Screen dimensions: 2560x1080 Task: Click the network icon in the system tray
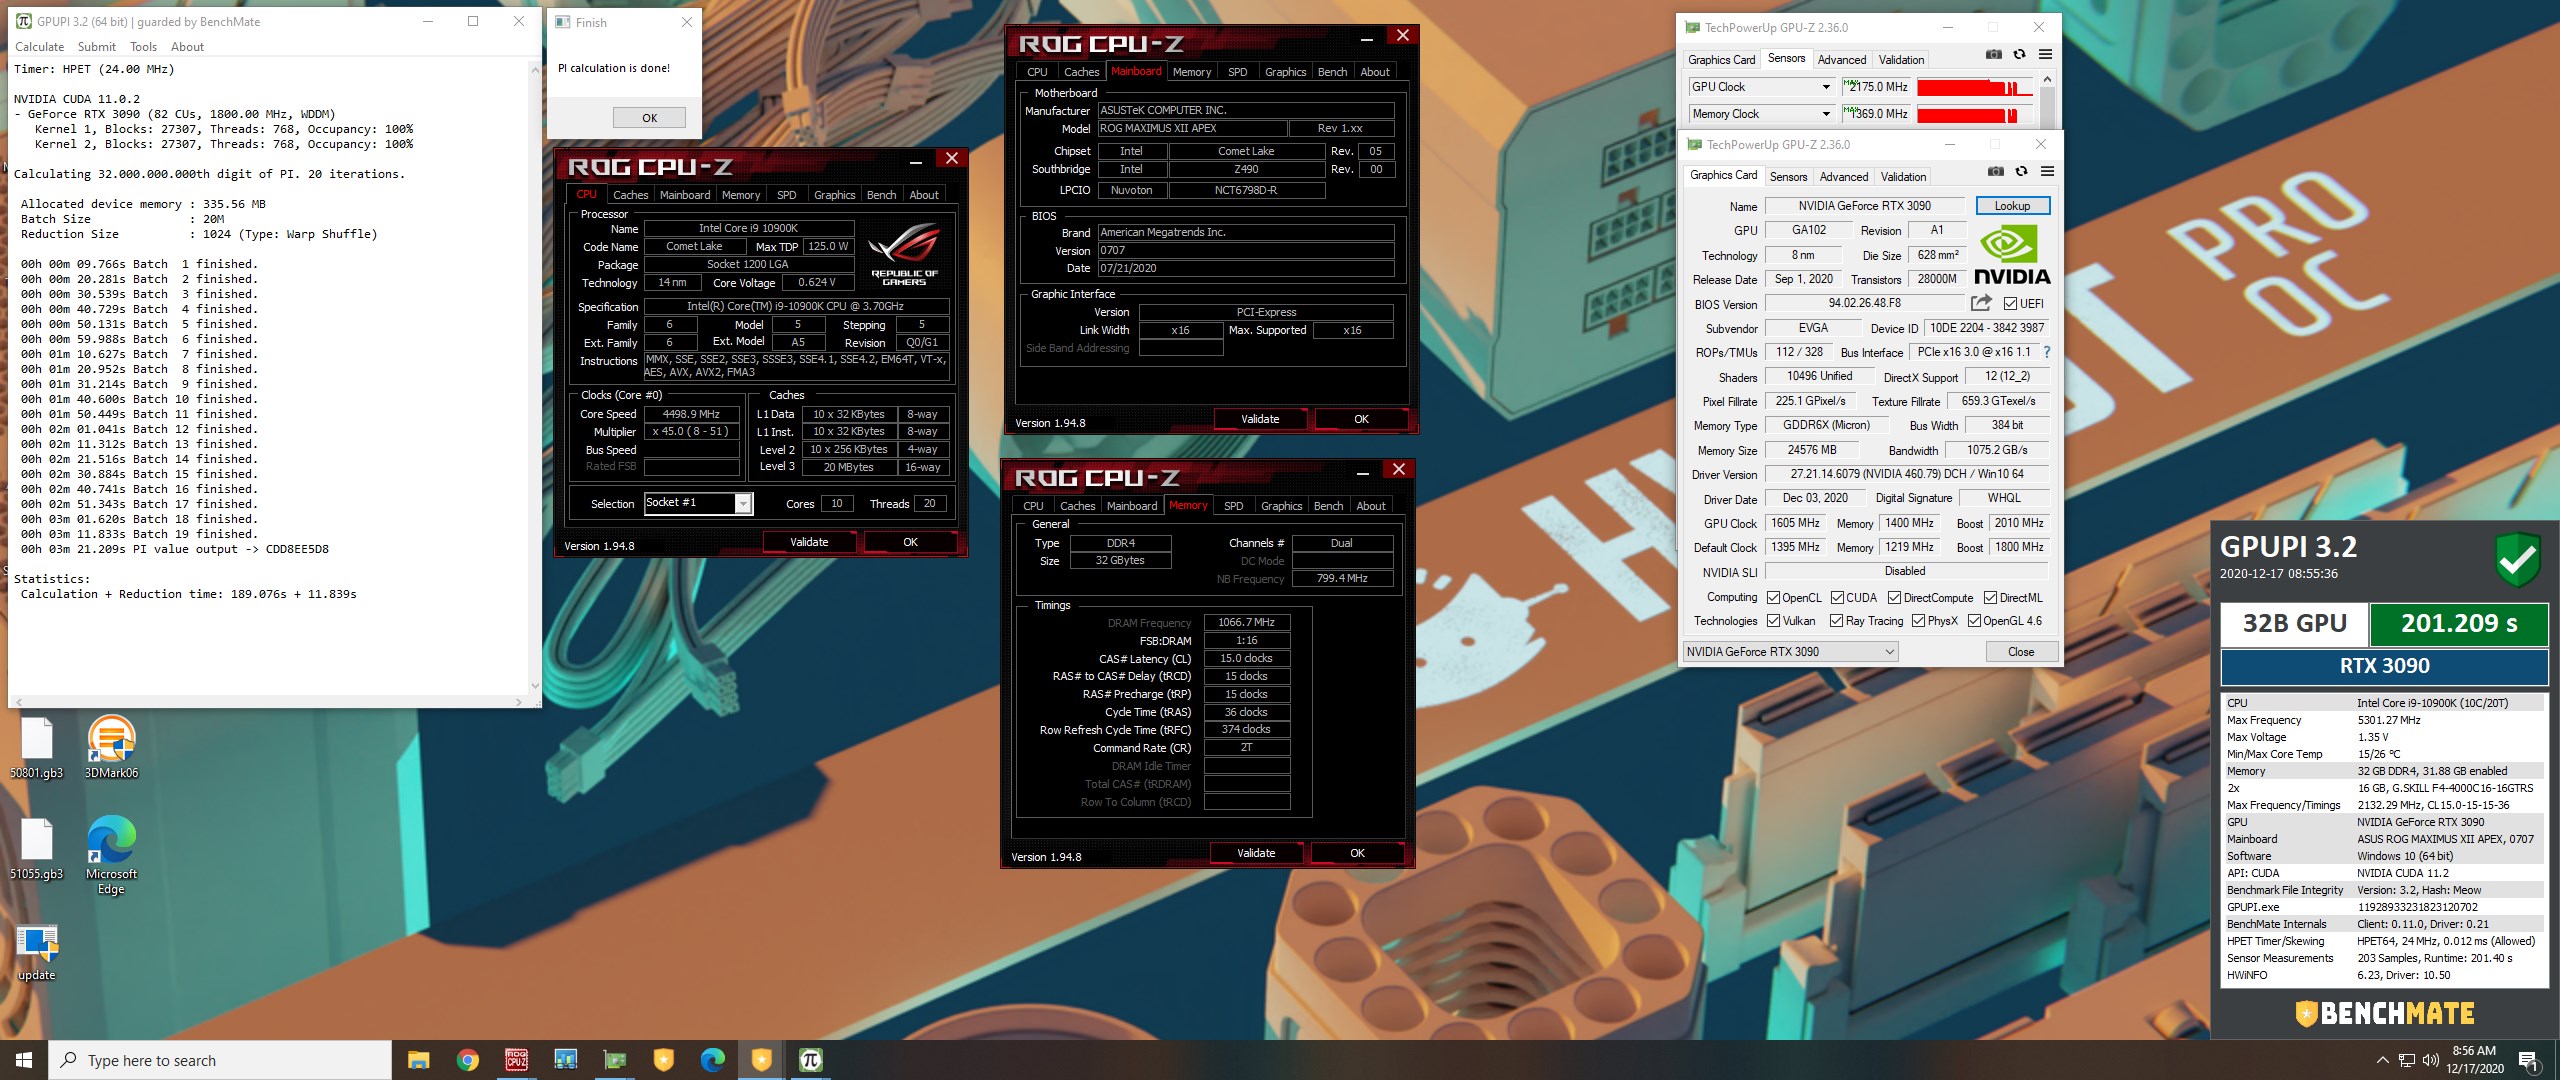click(x=2406, y=1060)
